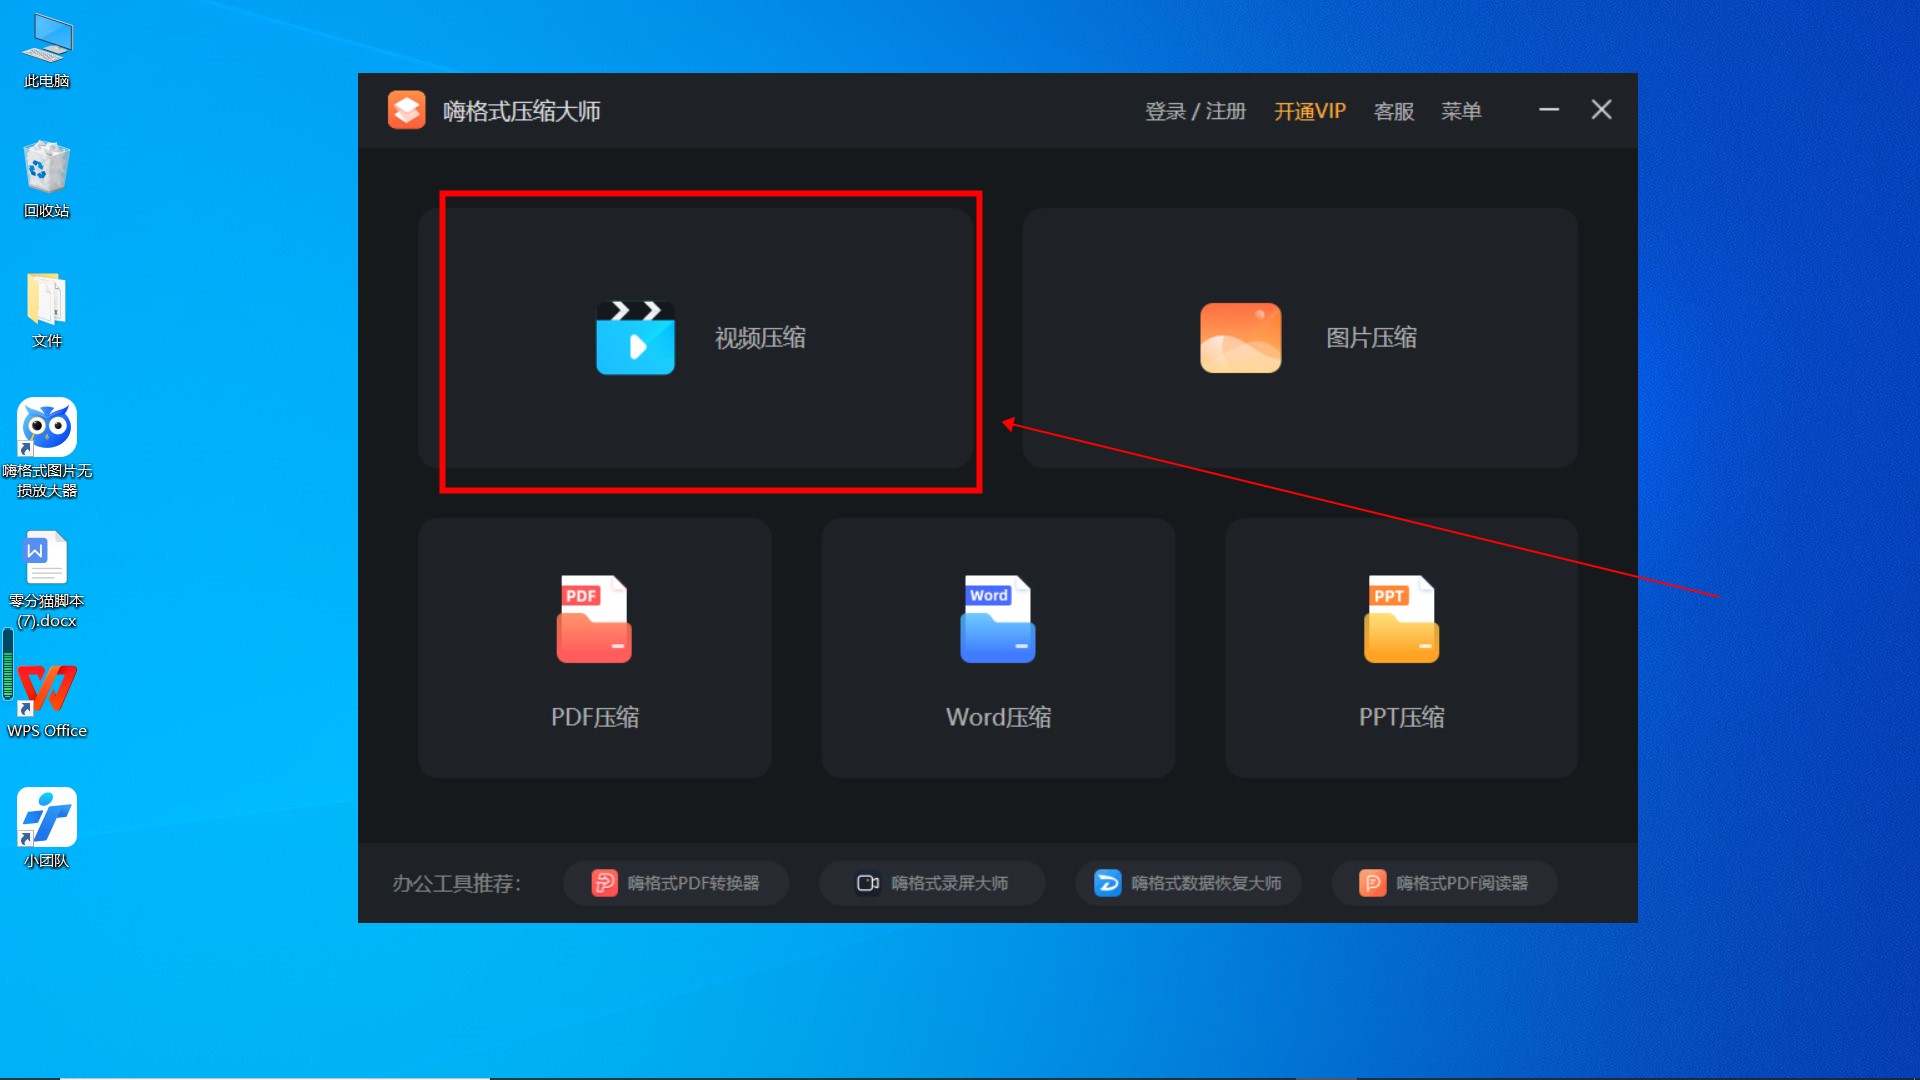Open 嗨格式PDF转换器 from the recommended tools
This screenshot has width=1920, height=1080.
pyautogui.click(x=676, y=883)
